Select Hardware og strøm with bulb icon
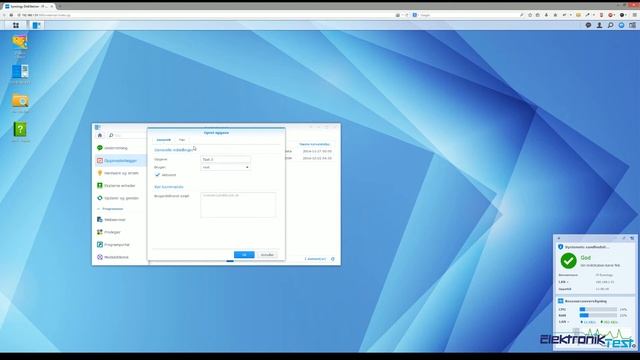Image resolution: width=640 pixels, height=360 pixels. point(121,173)
